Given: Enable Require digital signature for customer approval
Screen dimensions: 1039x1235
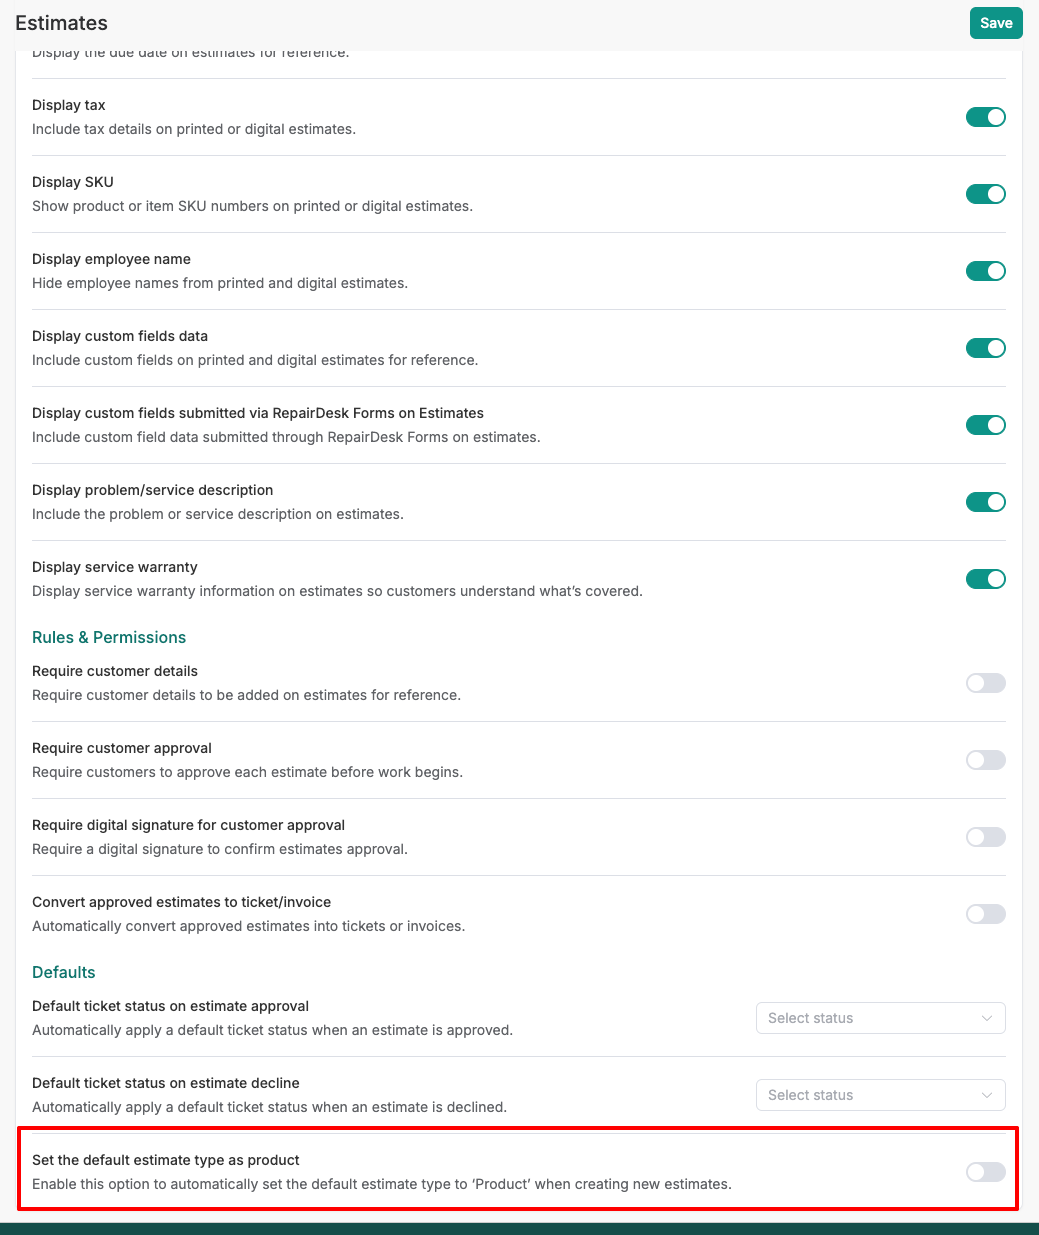Looking at the screenshot, I should pos(985,837).
